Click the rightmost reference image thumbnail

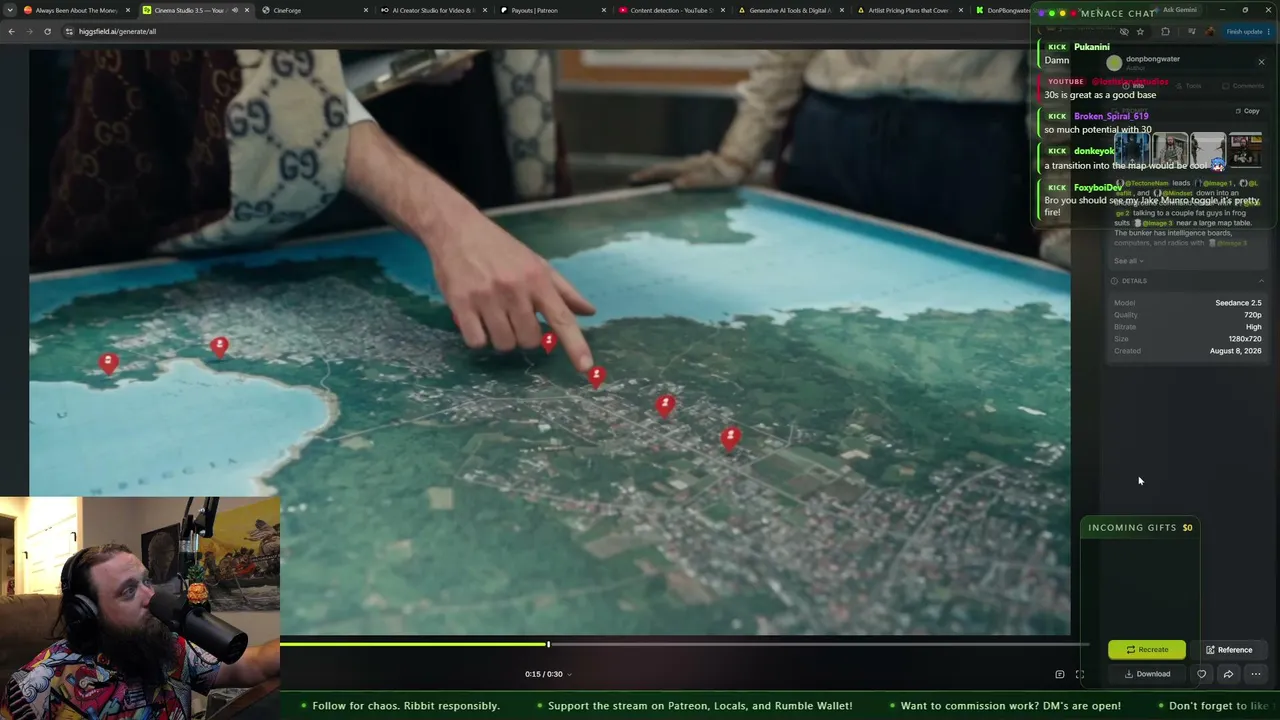pyautogui.click(x=1245, y=149)
